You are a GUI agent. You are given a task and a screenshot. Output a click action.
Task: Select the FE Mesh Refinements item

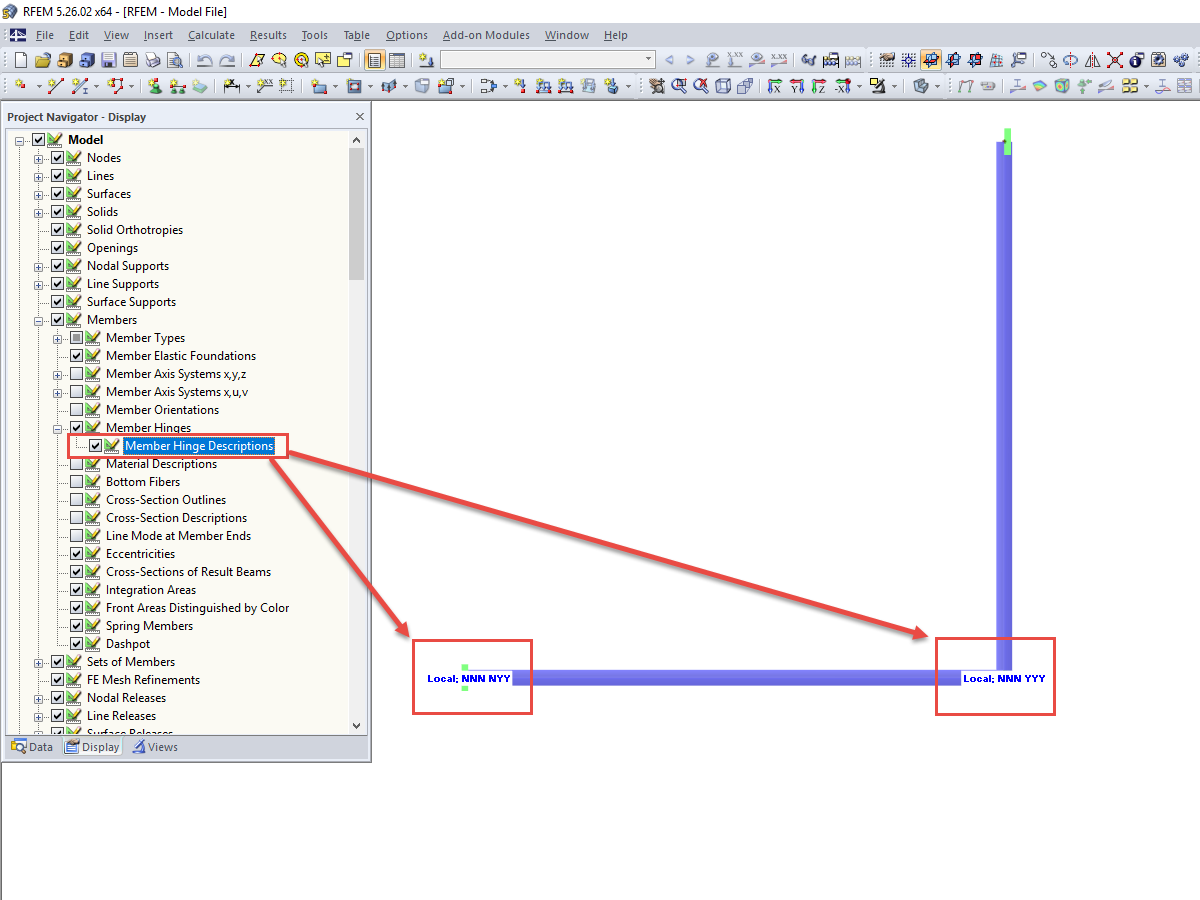pos(143,680)
